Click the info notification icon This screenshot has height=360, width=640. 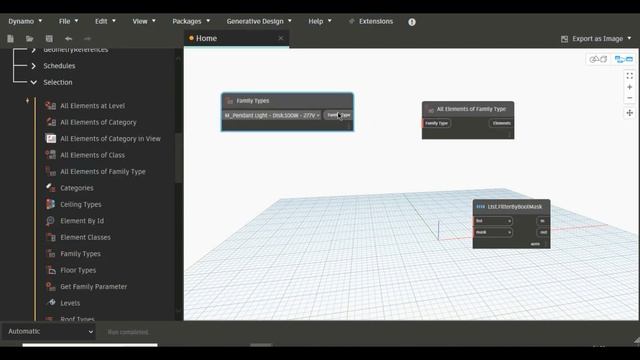412,22
